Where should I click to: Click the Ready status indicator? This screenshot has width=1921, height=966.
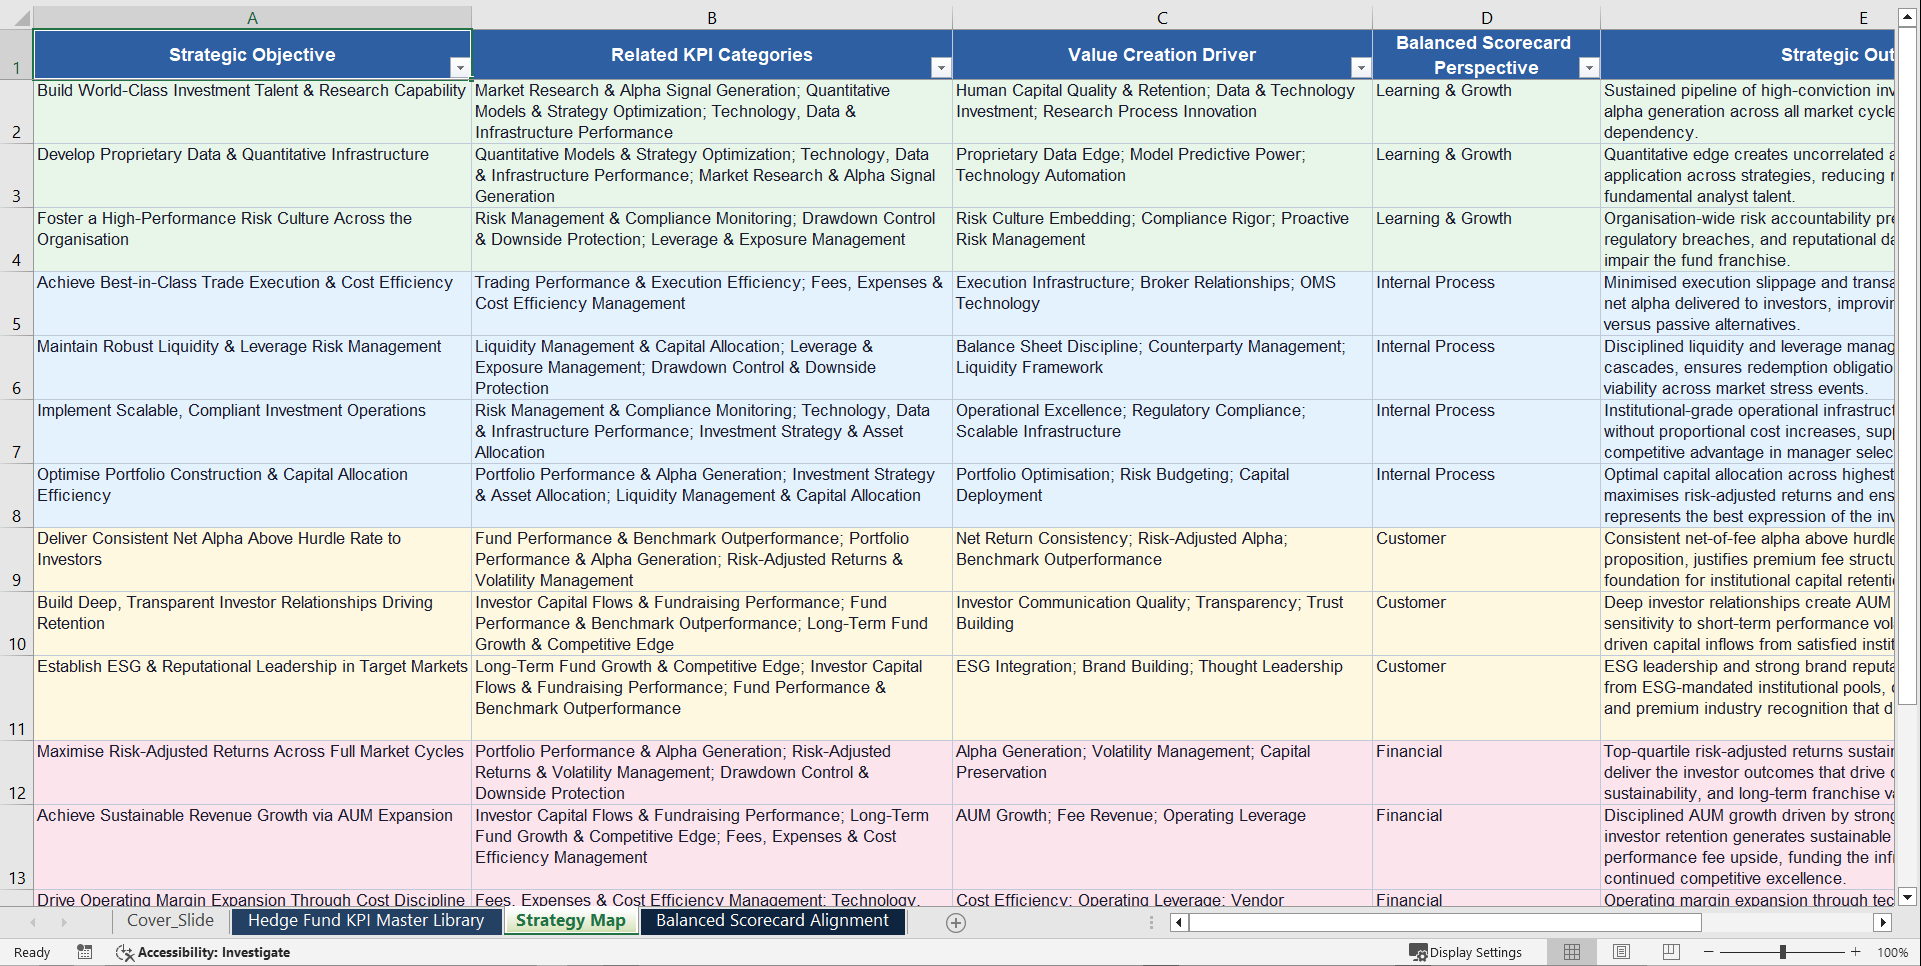point(32,953)
